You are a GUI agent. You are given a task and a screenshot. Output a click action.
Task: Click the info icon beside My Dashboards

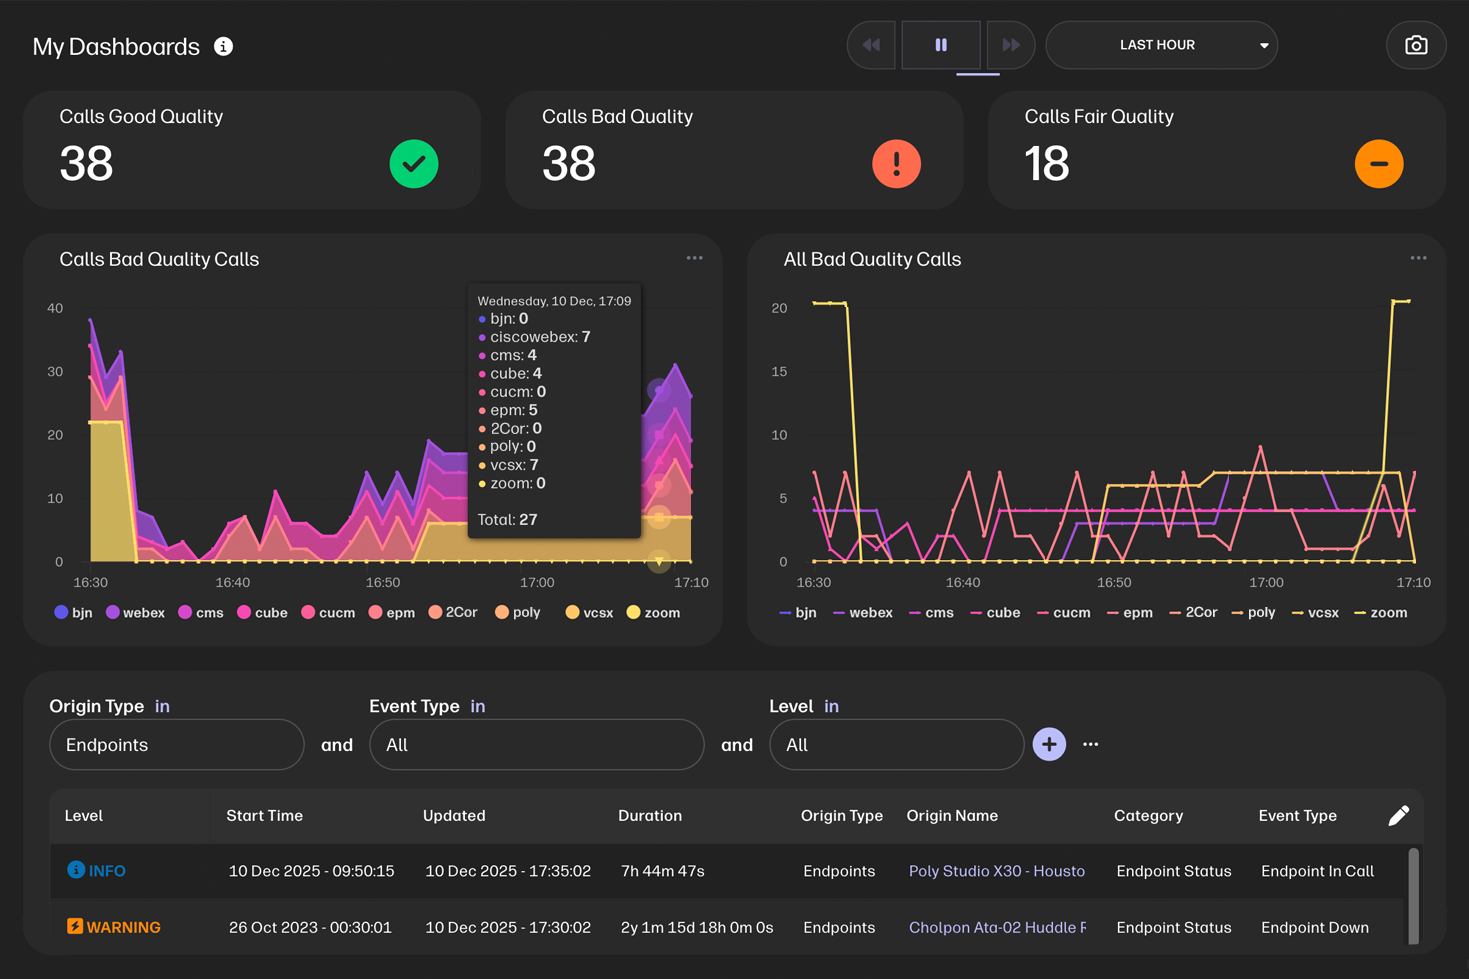point(224,47)
